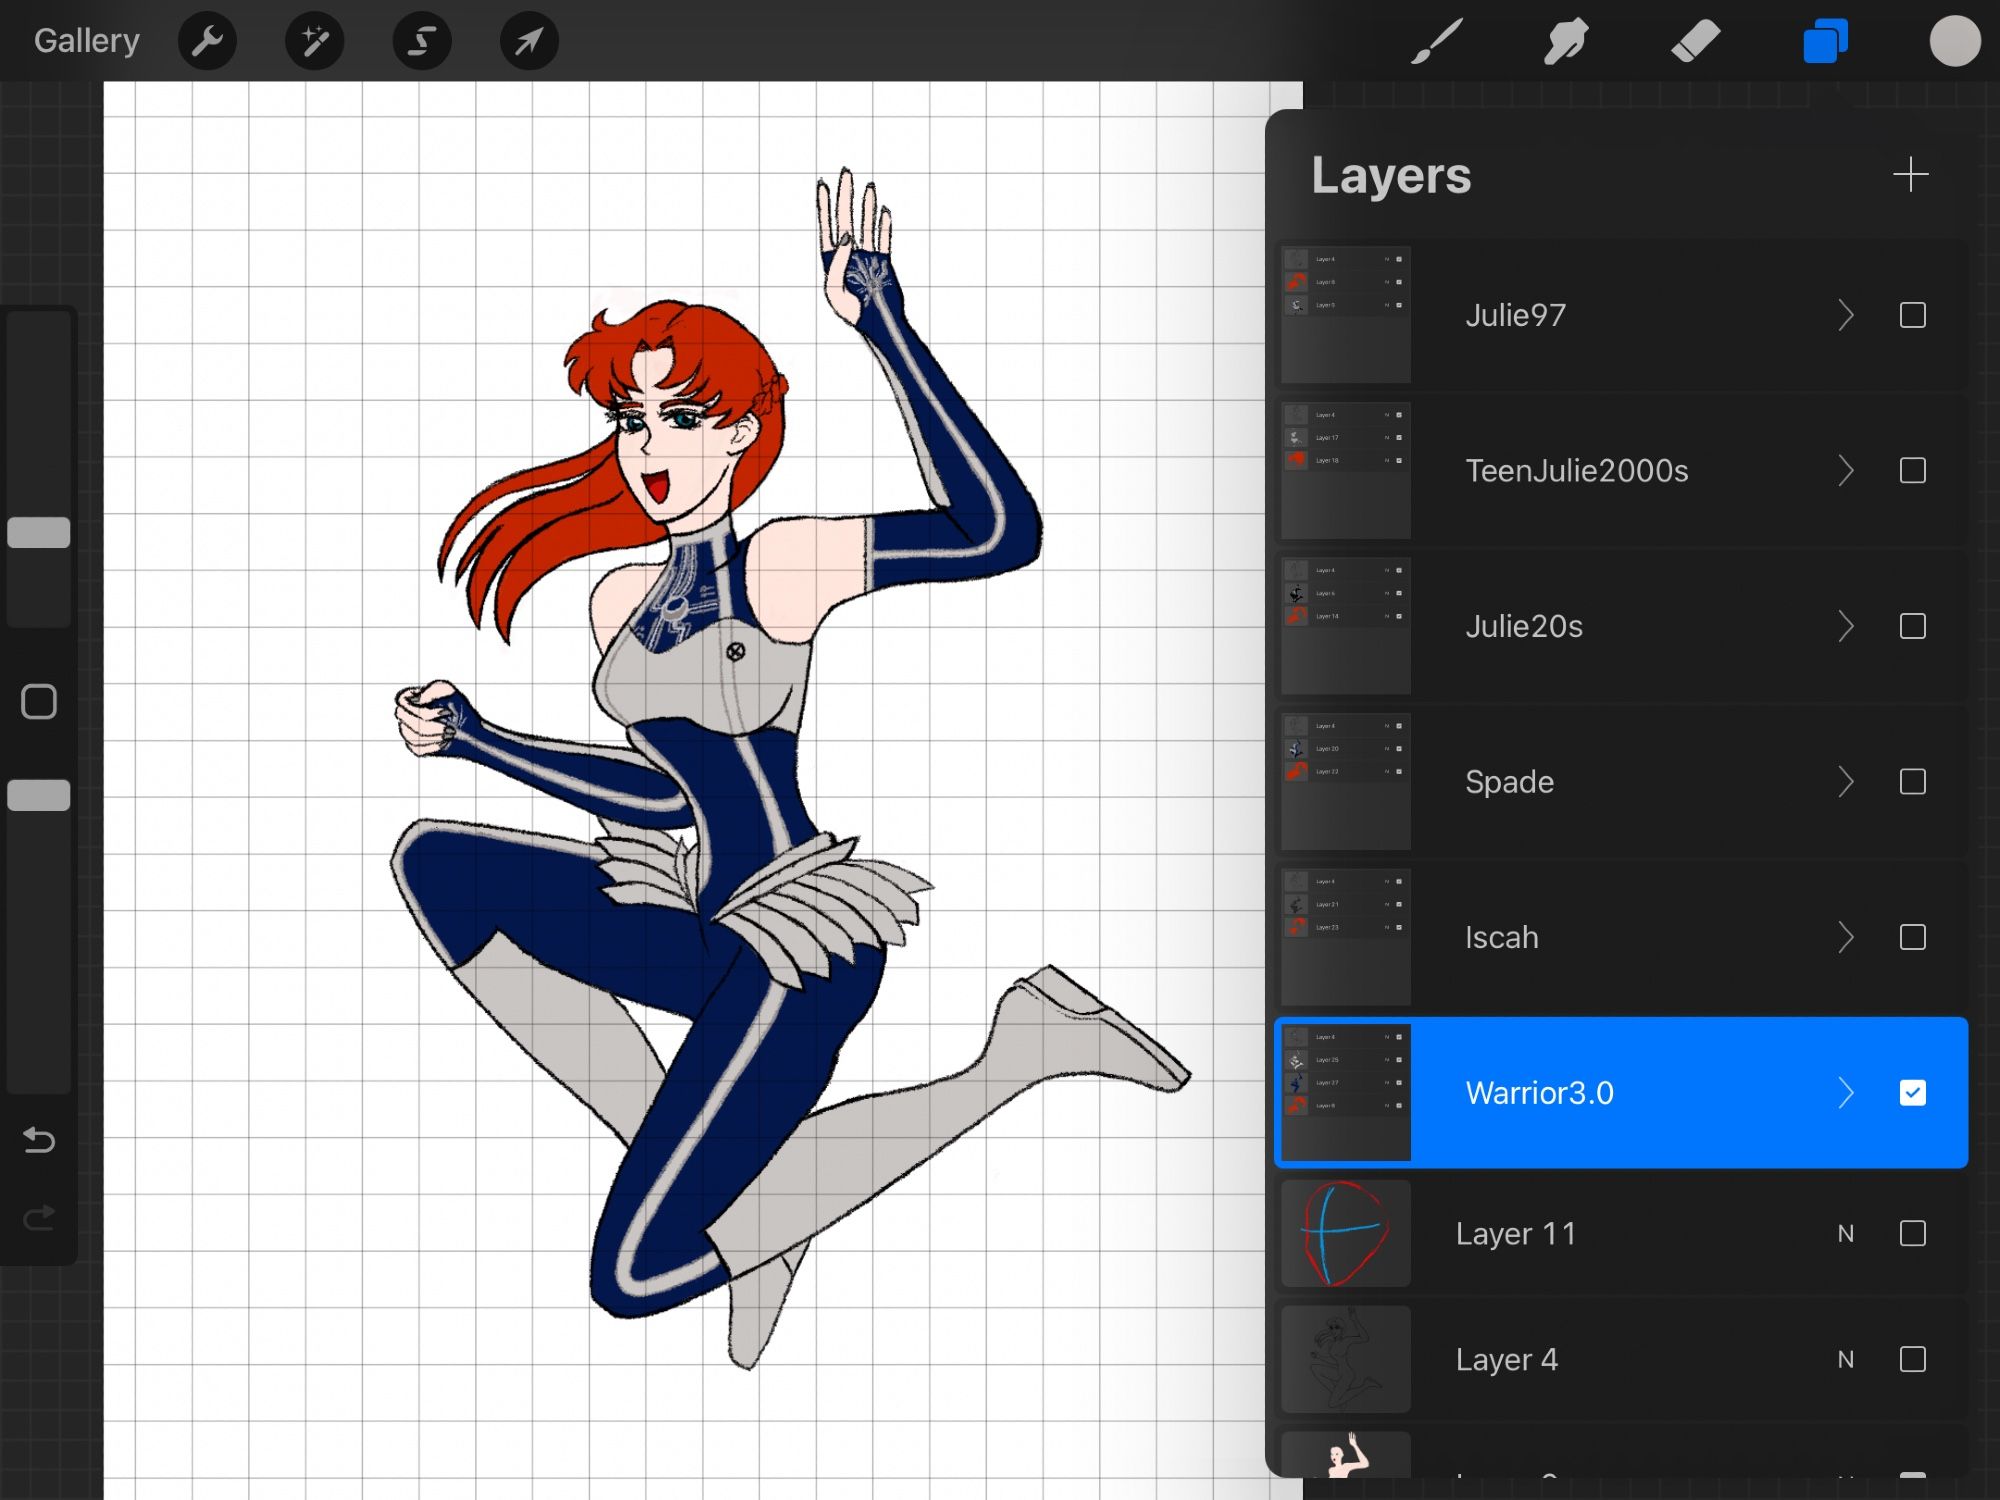Image resolution: width=2000 pixels, height=1500 pixels.
Task: Tap the Layer 11 red circle thumbnail
Action: tap(1346, 1233)
